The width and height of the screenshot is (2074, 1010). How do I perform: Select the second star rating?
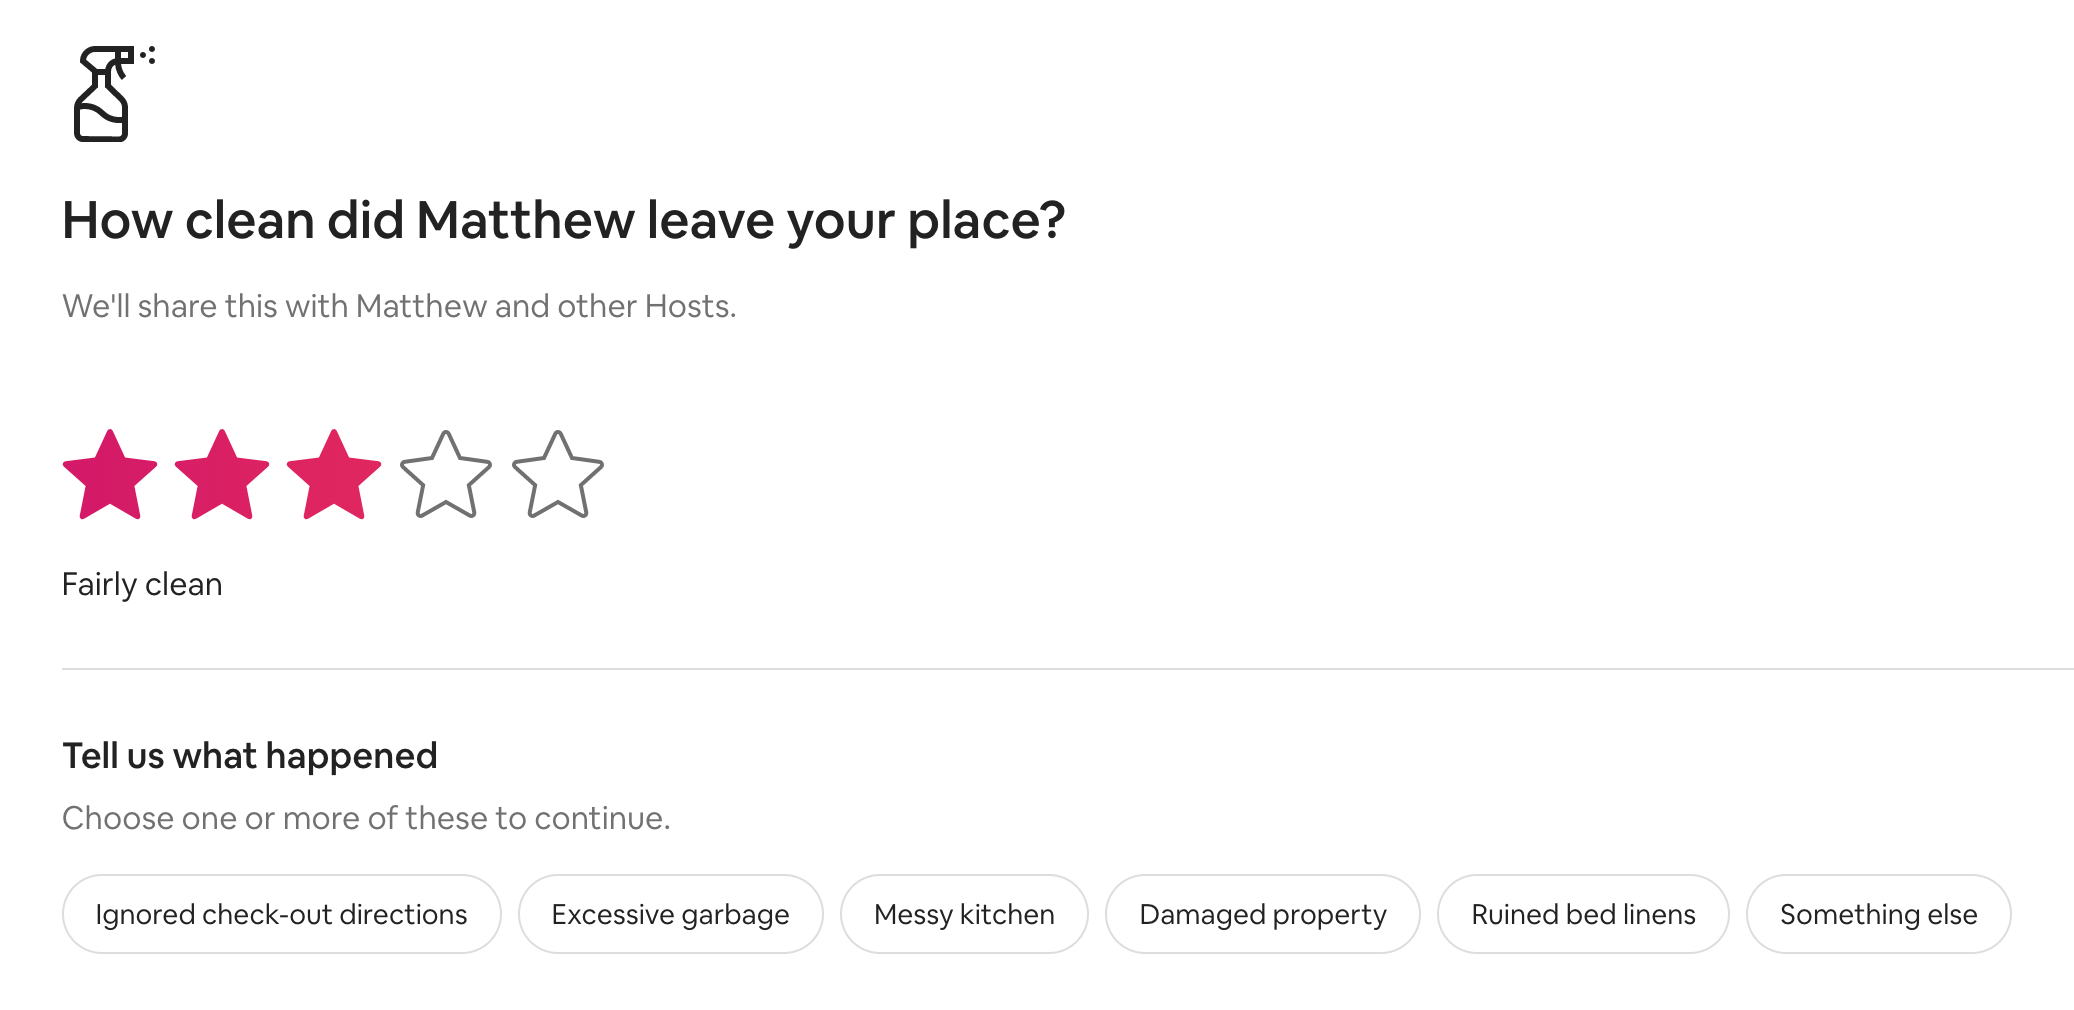(x=222, y=476)
